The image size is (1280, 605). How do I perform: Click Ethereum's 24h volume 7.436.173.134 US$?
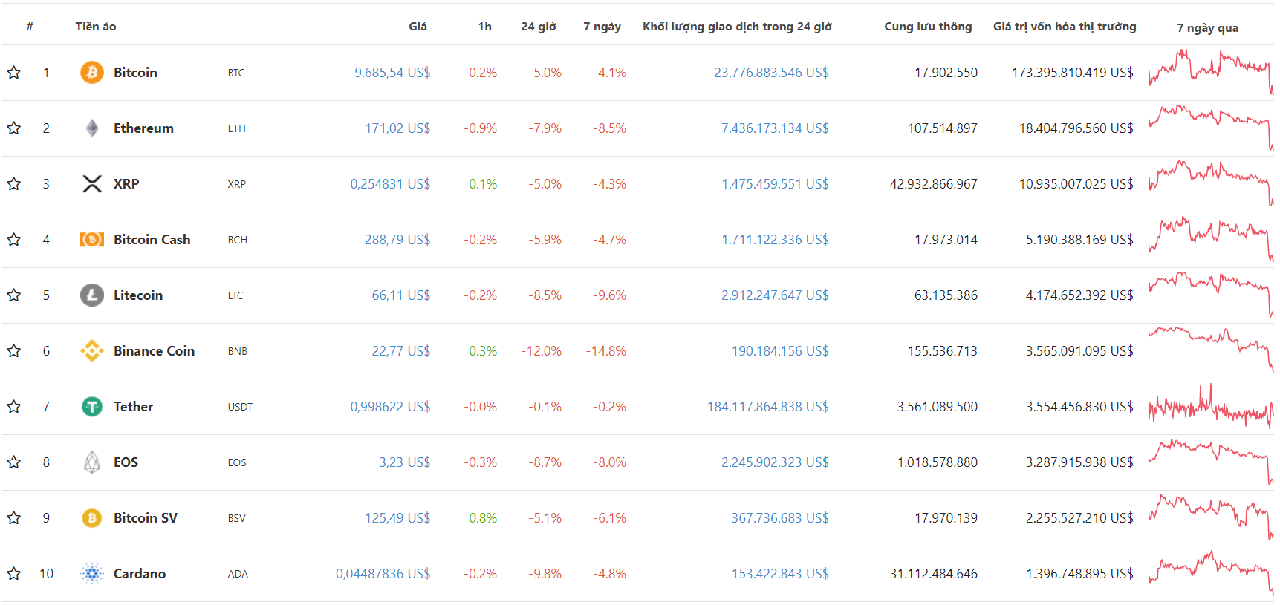click(x=775, y=128)
